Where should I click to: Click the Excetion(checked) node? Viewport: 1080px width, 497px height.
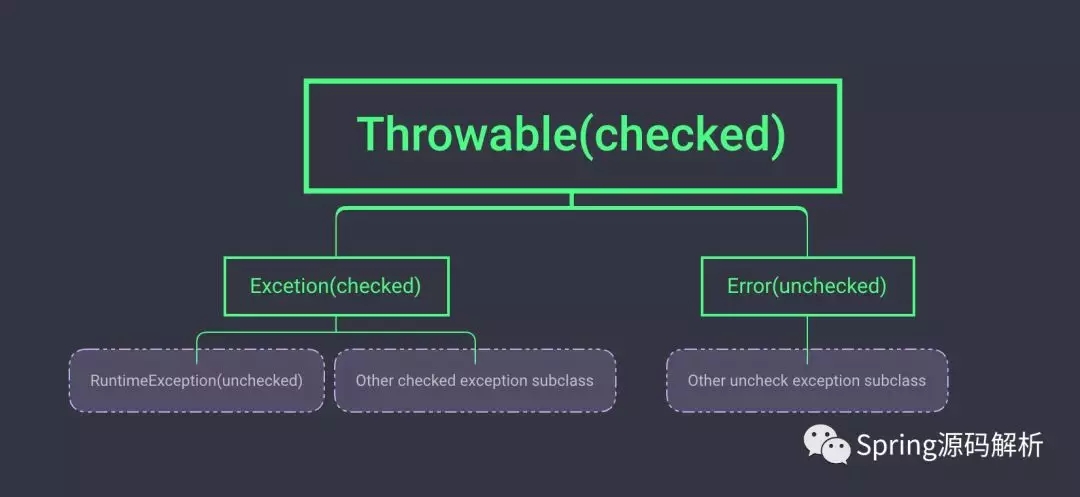coord(335,286)
